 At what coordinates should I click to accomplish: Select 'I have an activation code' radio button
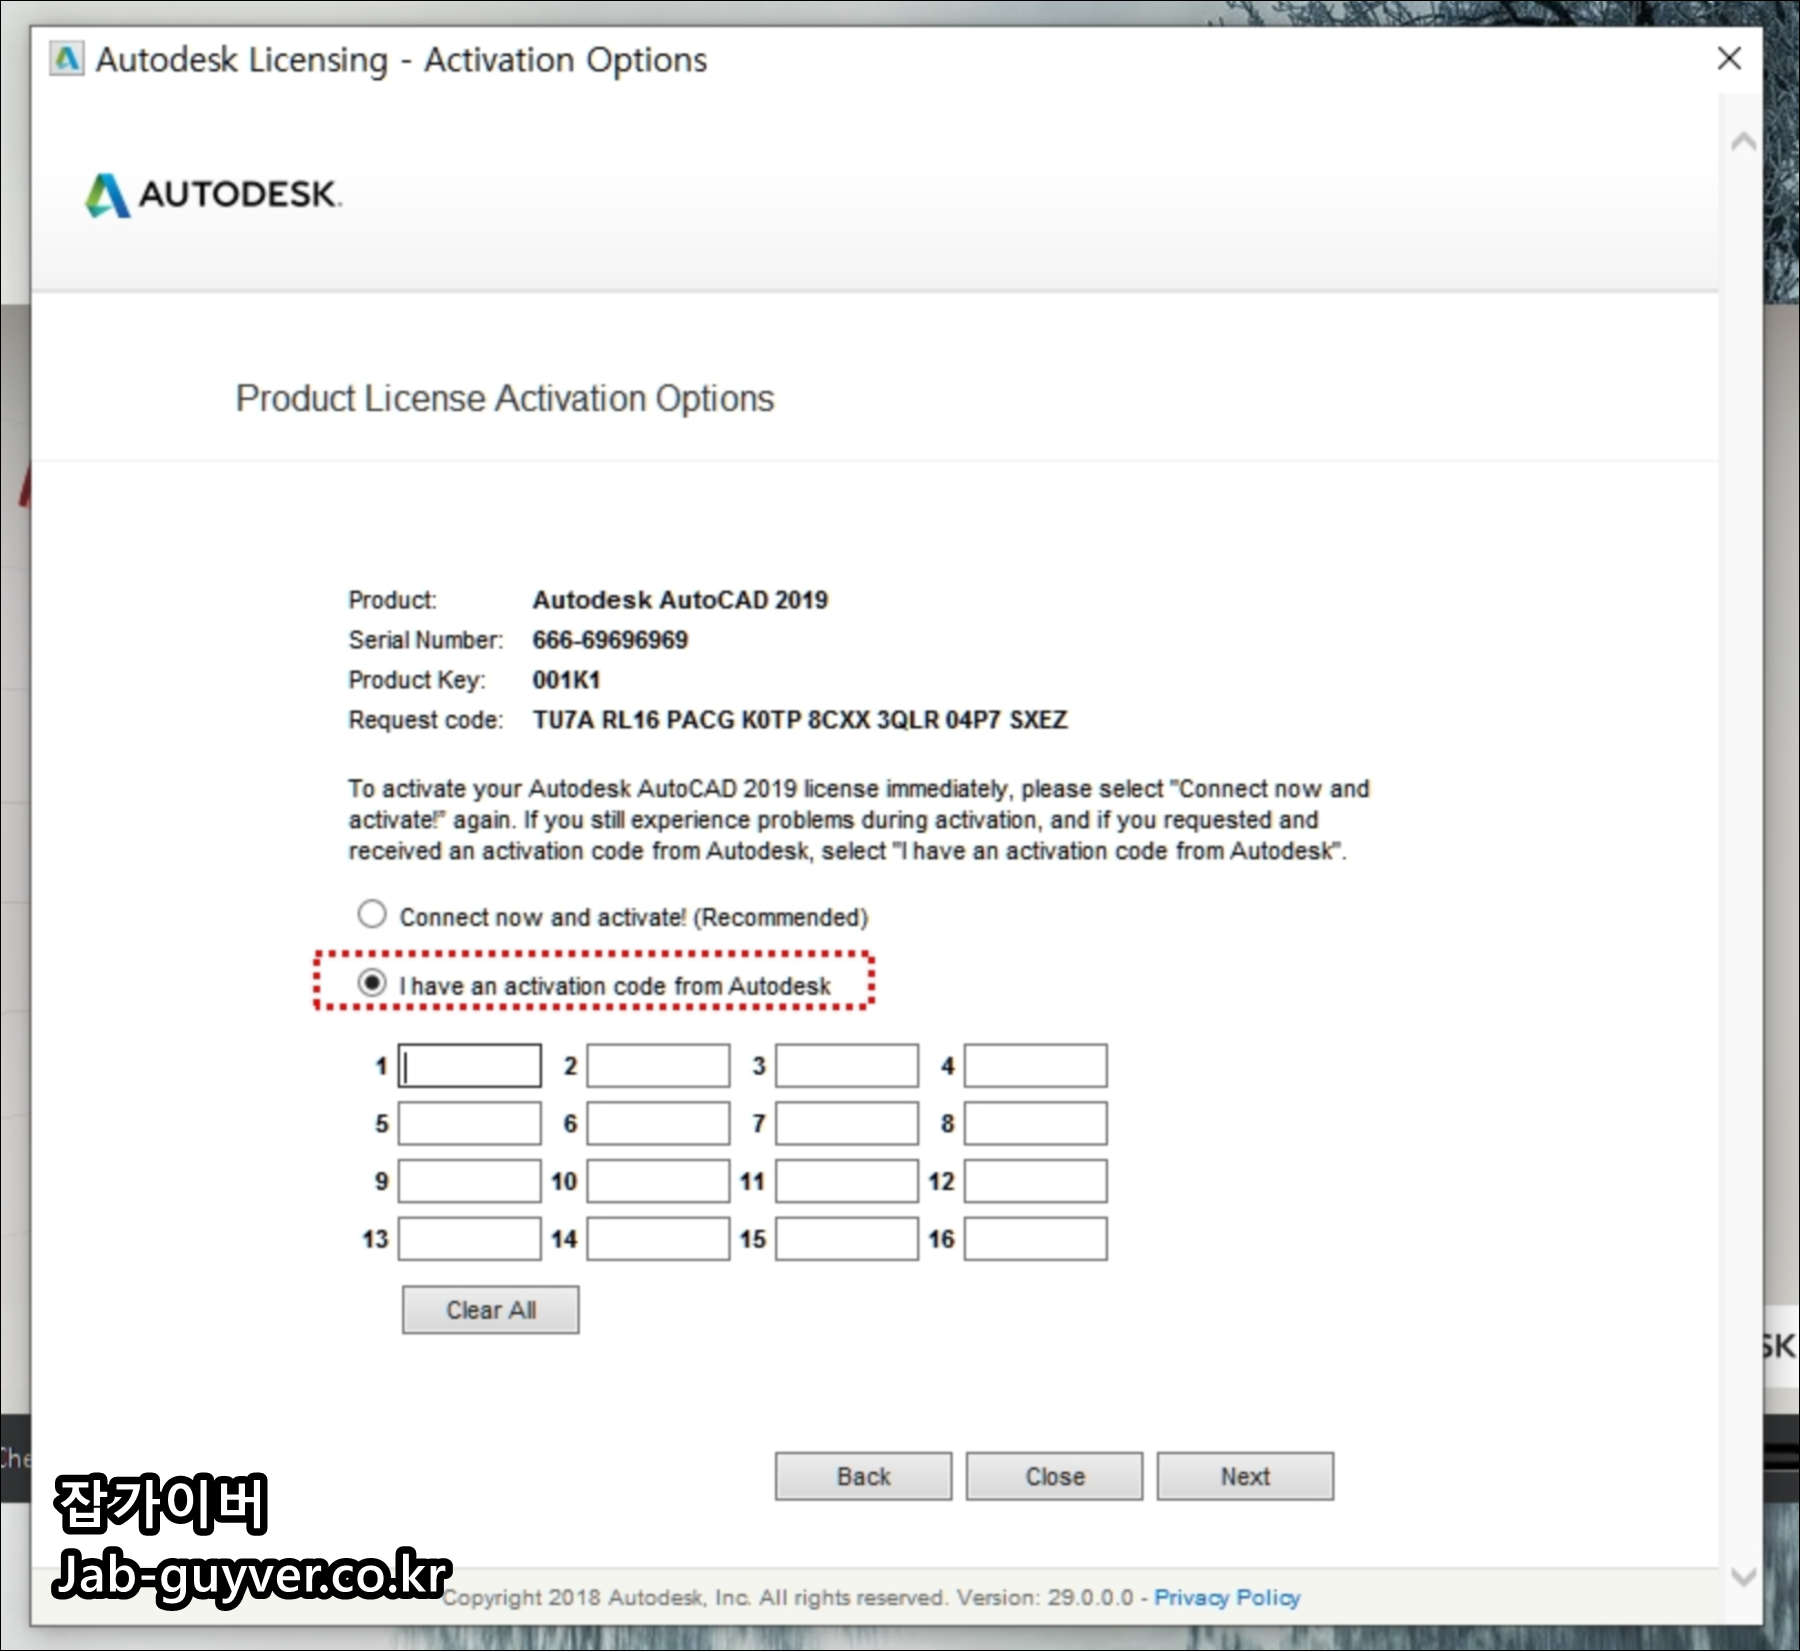pyautogui.click(x=372, y=983)
